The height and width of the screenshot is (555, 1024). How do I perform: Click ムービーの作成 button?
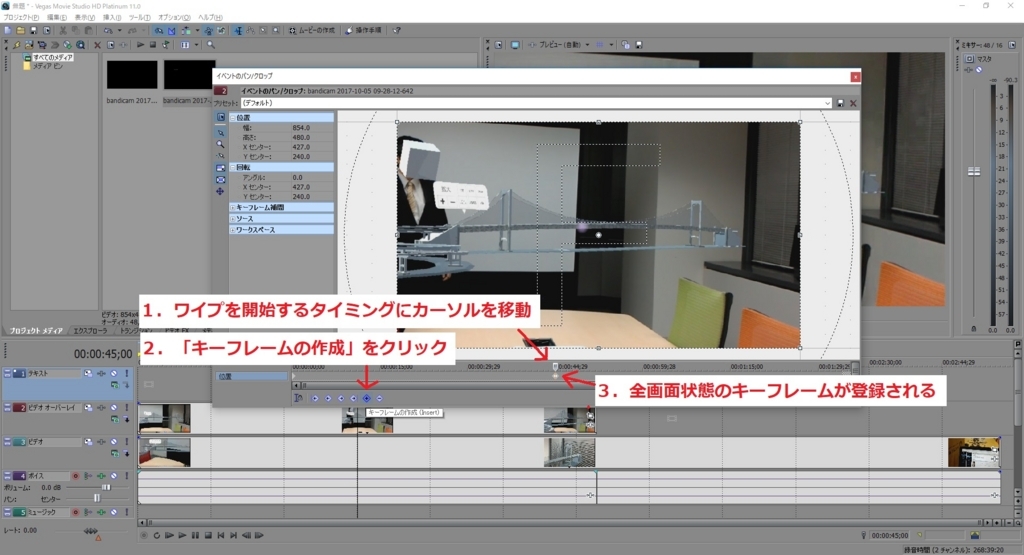(312, 30)
